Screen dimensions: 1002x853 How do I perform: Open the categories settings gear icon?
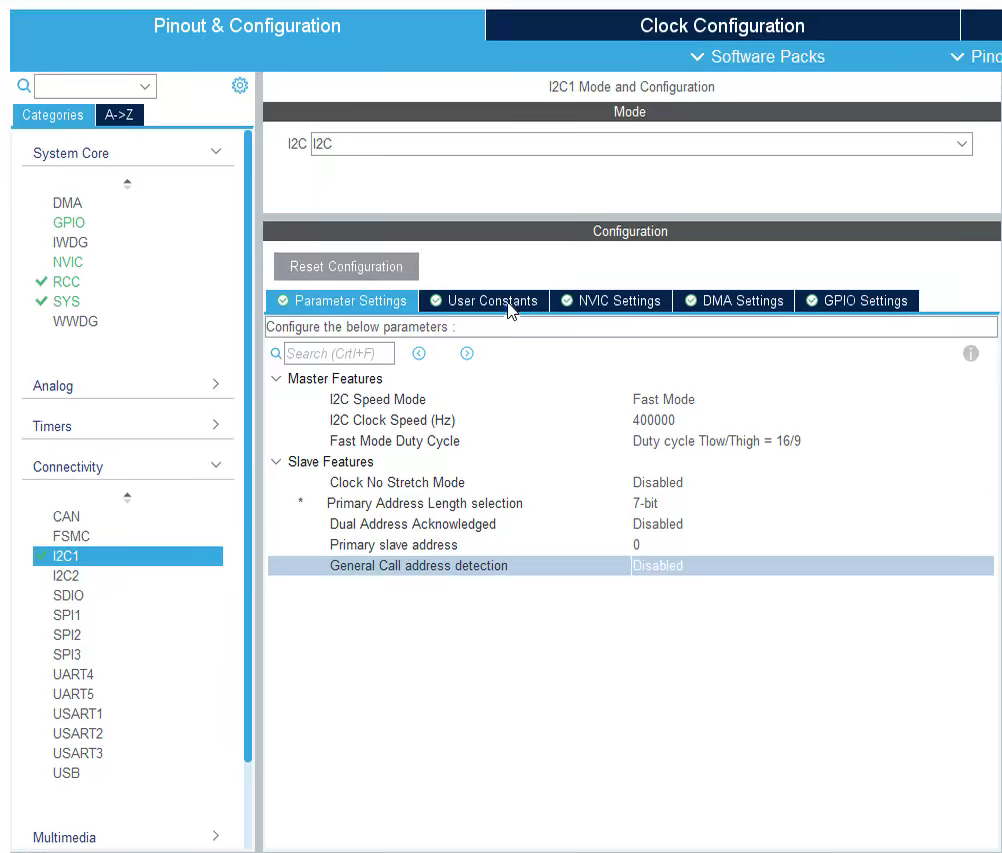[240, 85]
